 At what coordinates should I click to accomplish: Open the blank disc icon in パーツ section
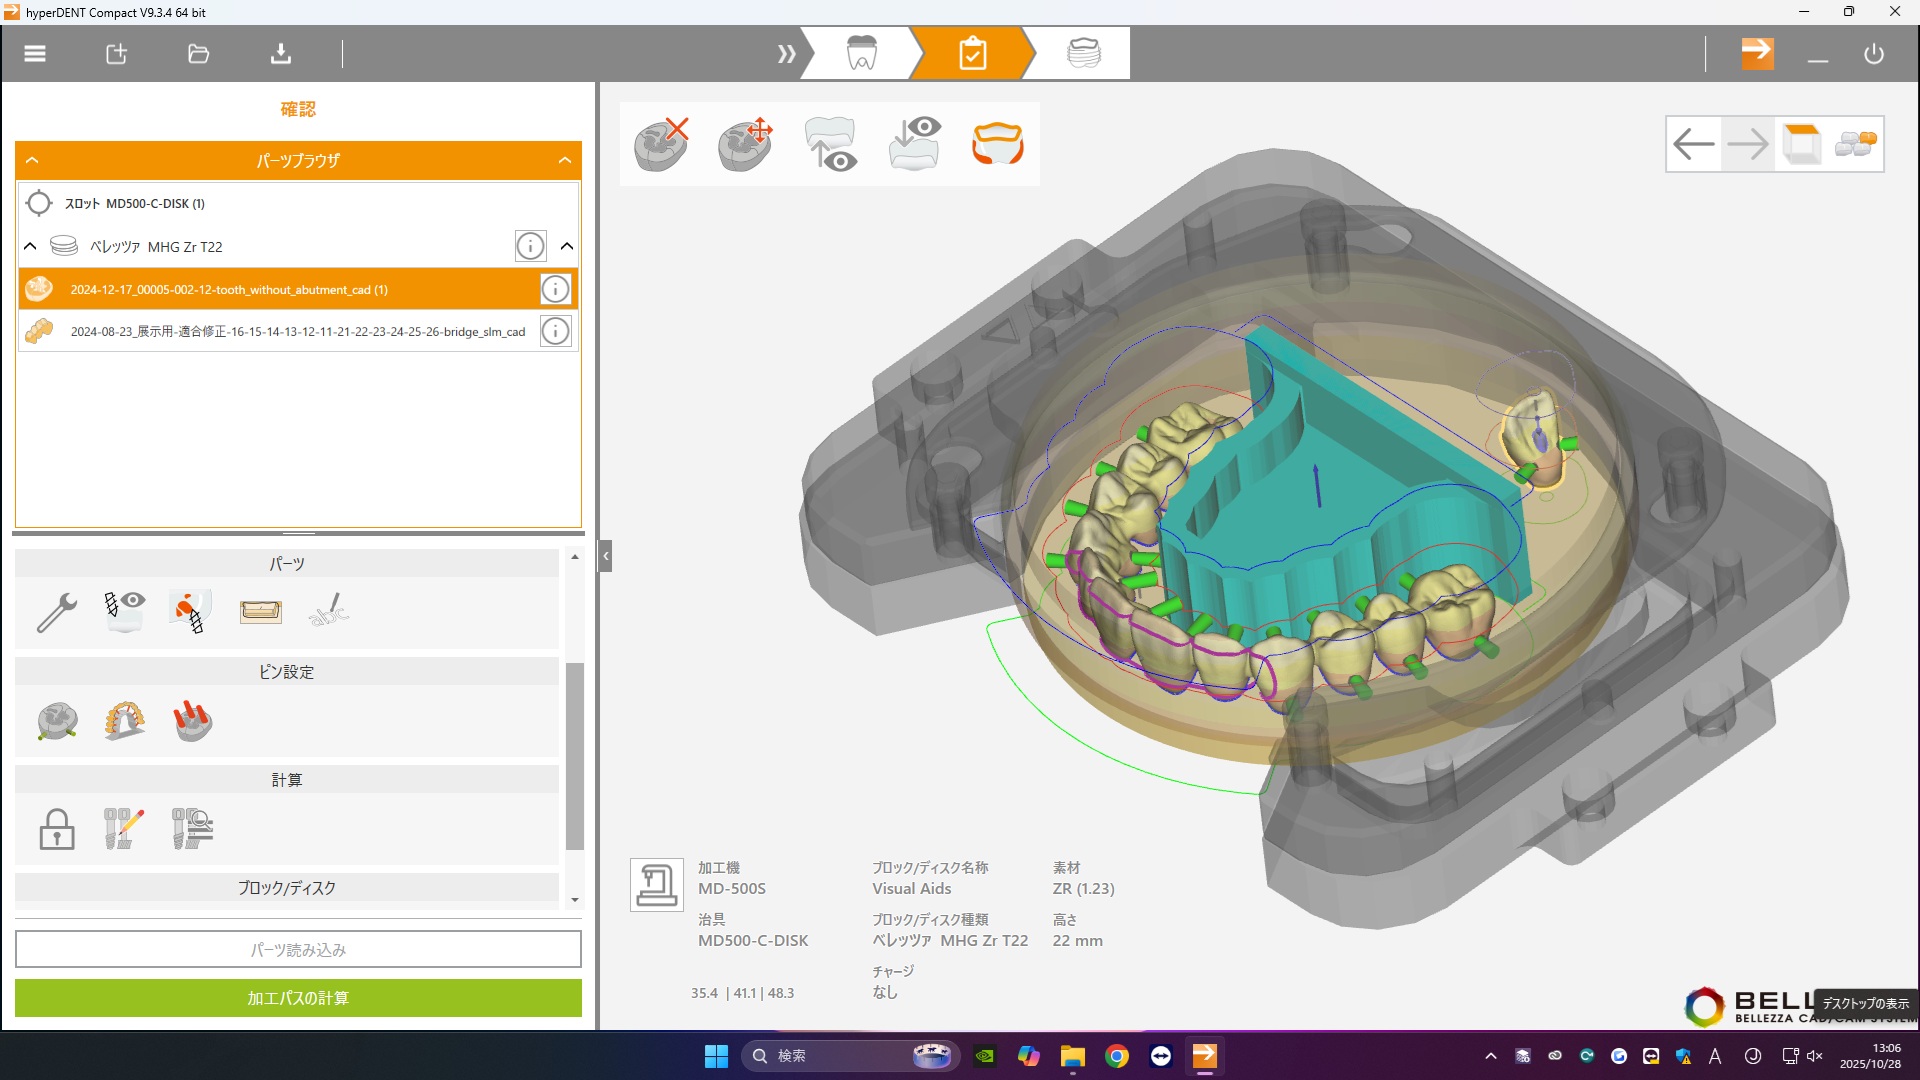(261, 611)
